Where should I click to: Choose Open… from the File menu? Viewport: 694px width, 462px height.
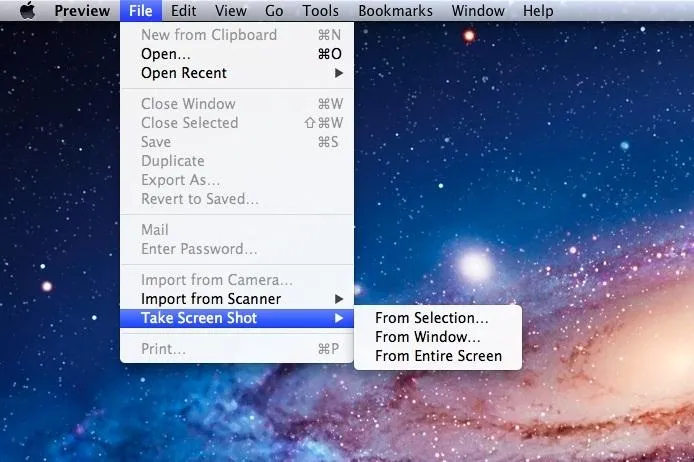point(237,54)
